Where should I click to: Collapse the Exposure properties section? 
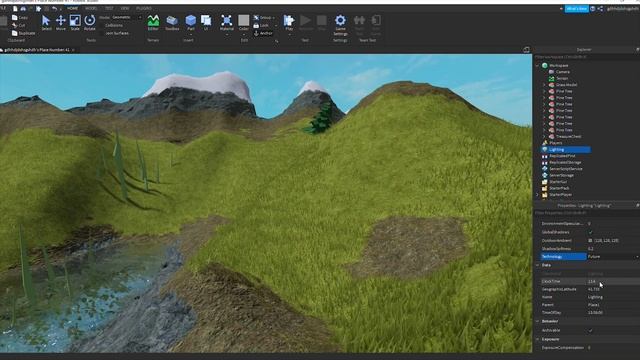538,340
